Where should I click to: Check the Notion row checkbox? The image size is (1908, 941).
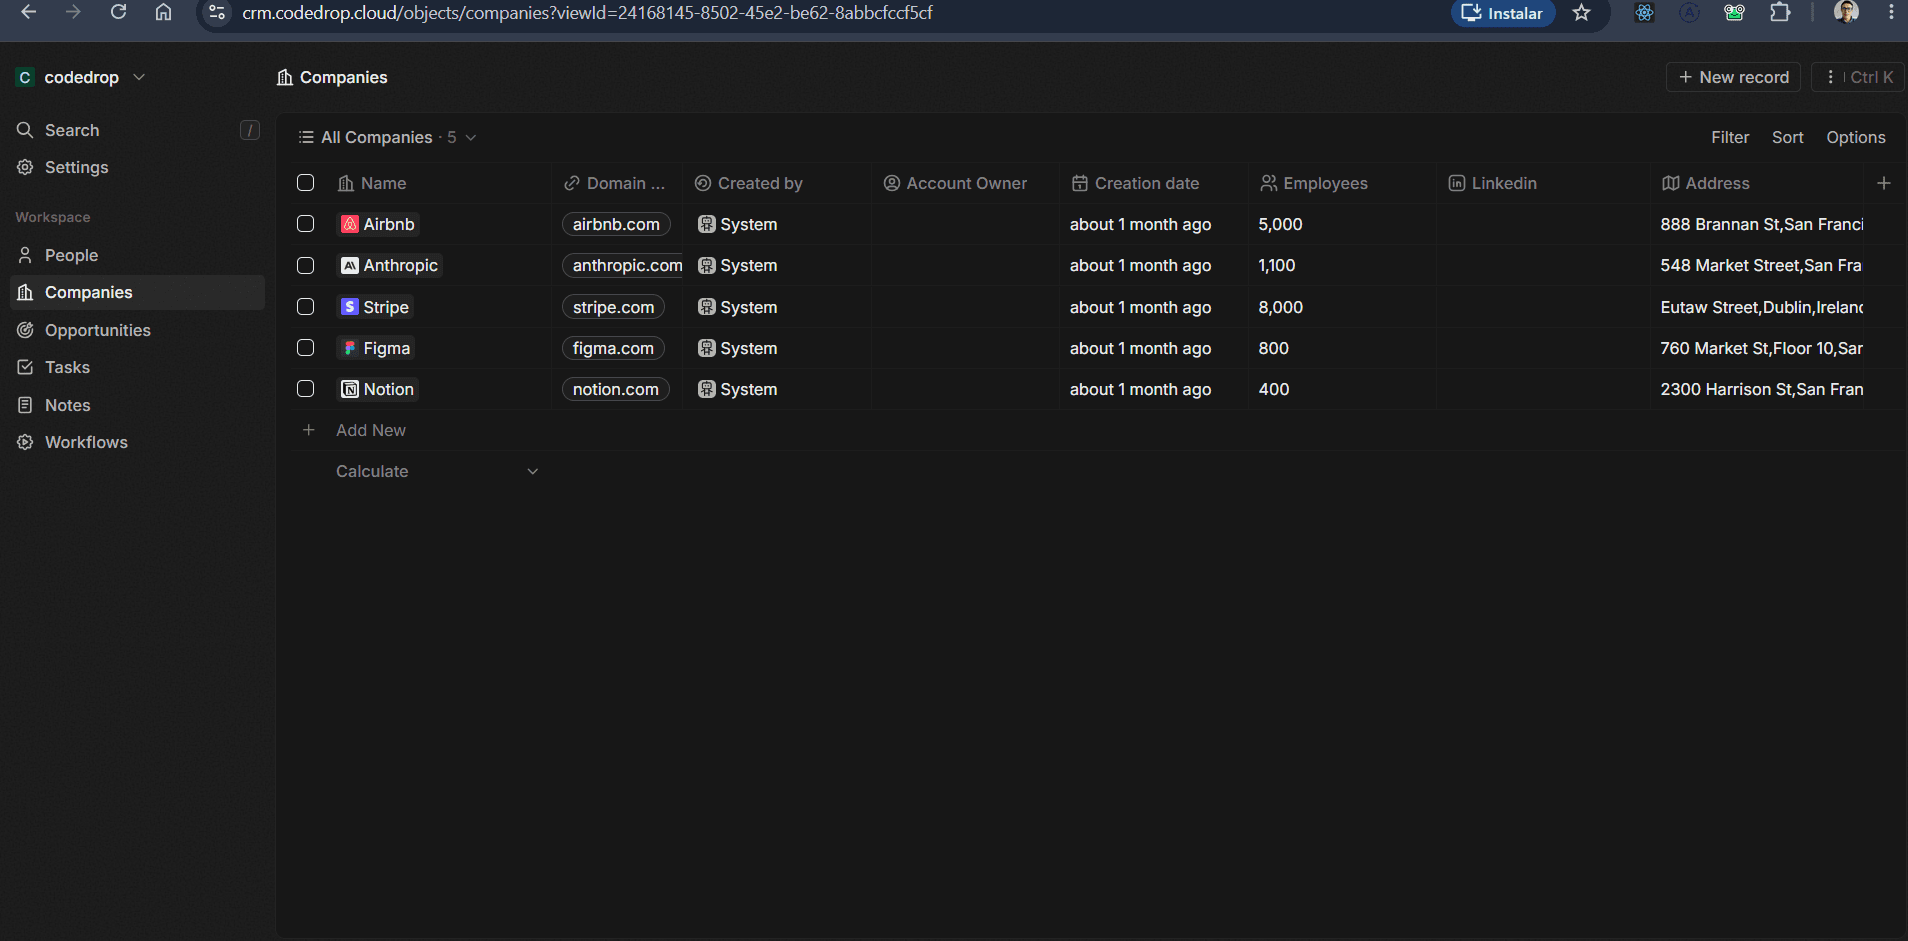[x=306, y=389]
